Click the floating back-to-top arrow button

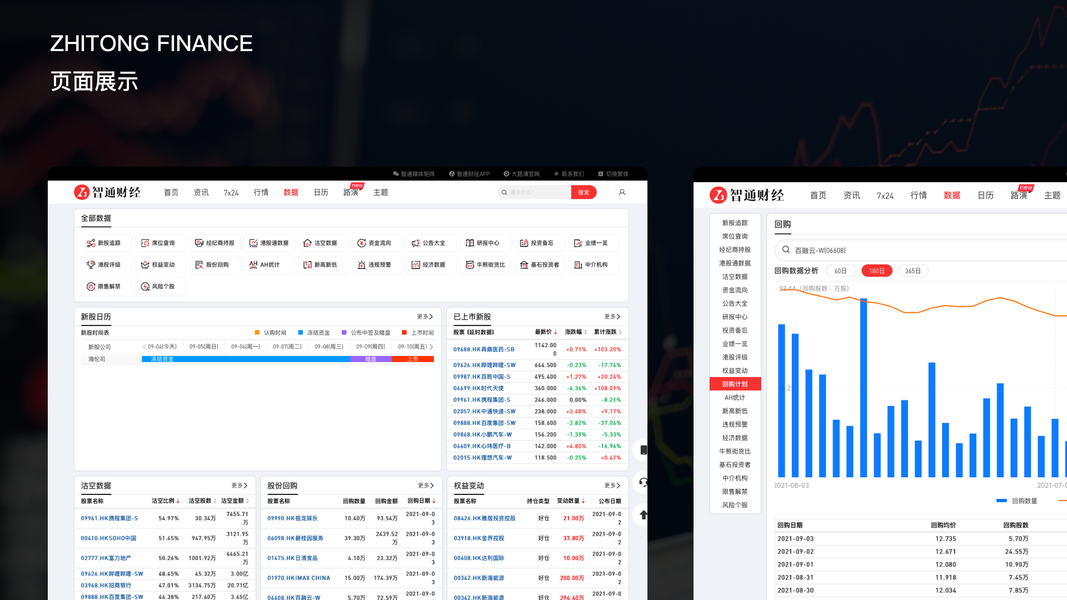[643, 515]
